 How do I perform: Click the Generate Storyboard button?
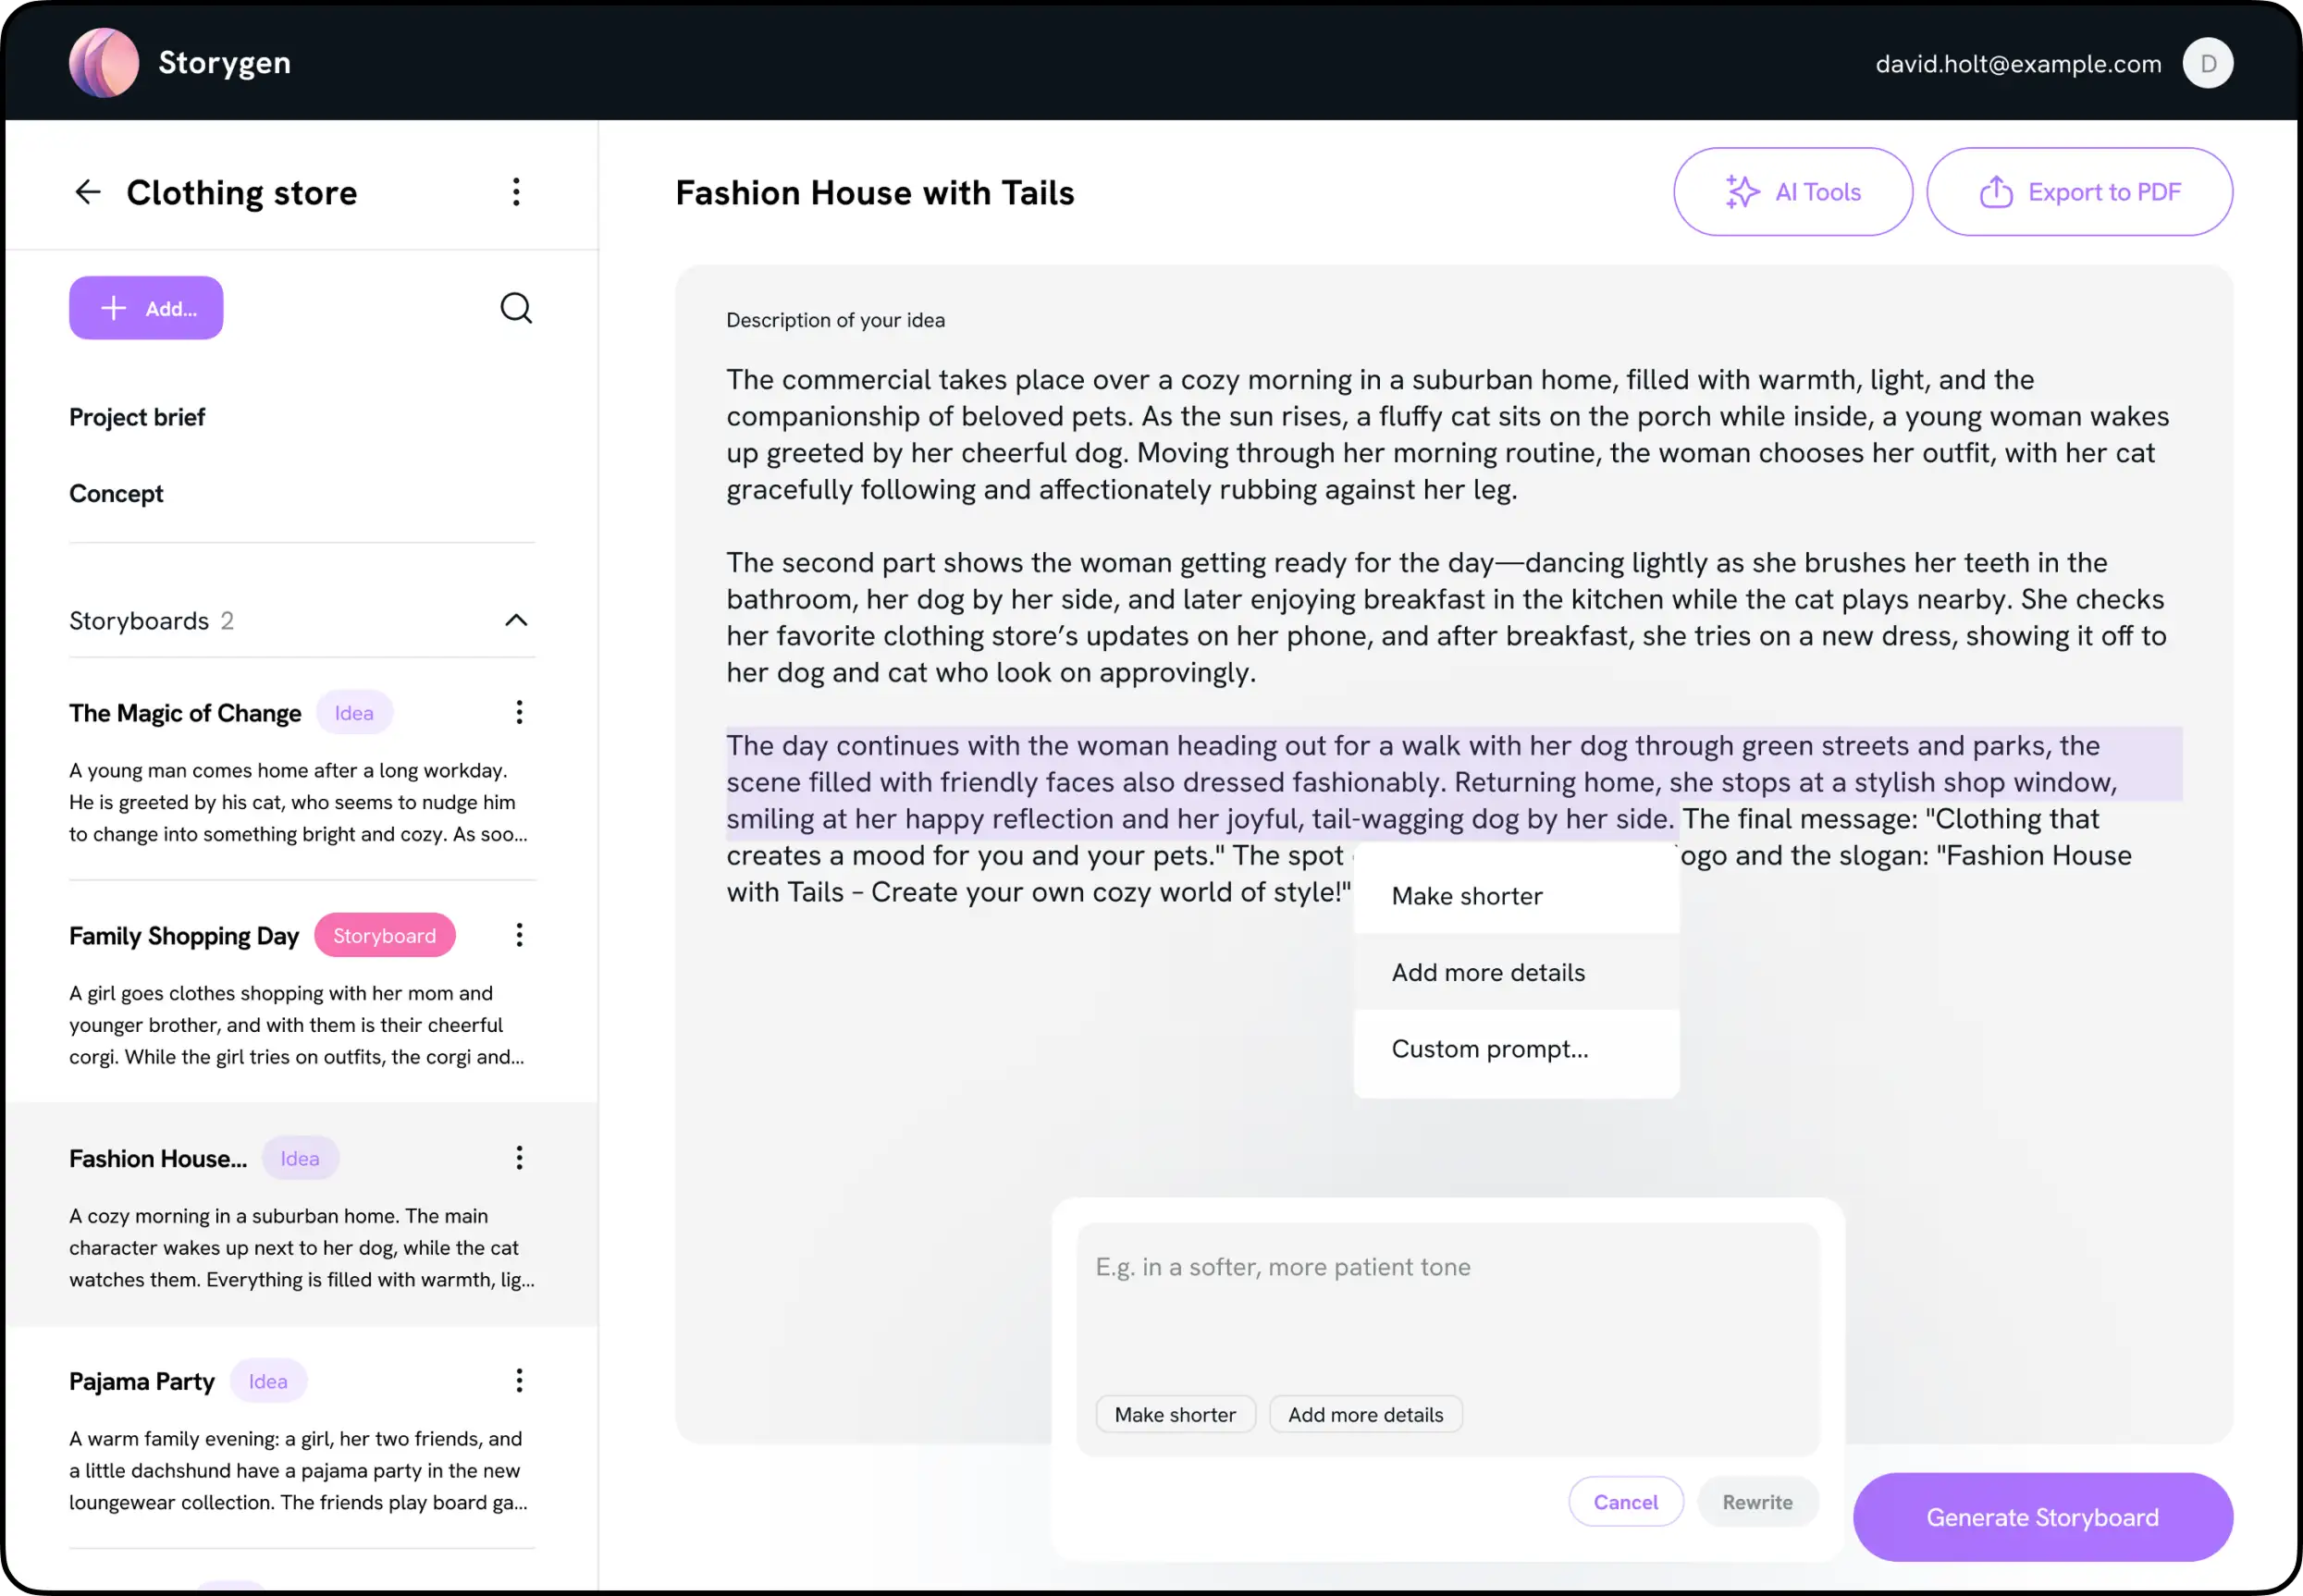coord(2042,1517)
